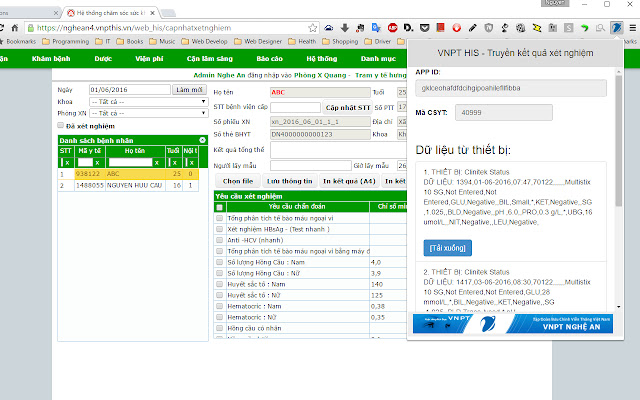This screenshot has width=640, height=400.
Task: Click the browser Home icon
Action: (15, 28)
